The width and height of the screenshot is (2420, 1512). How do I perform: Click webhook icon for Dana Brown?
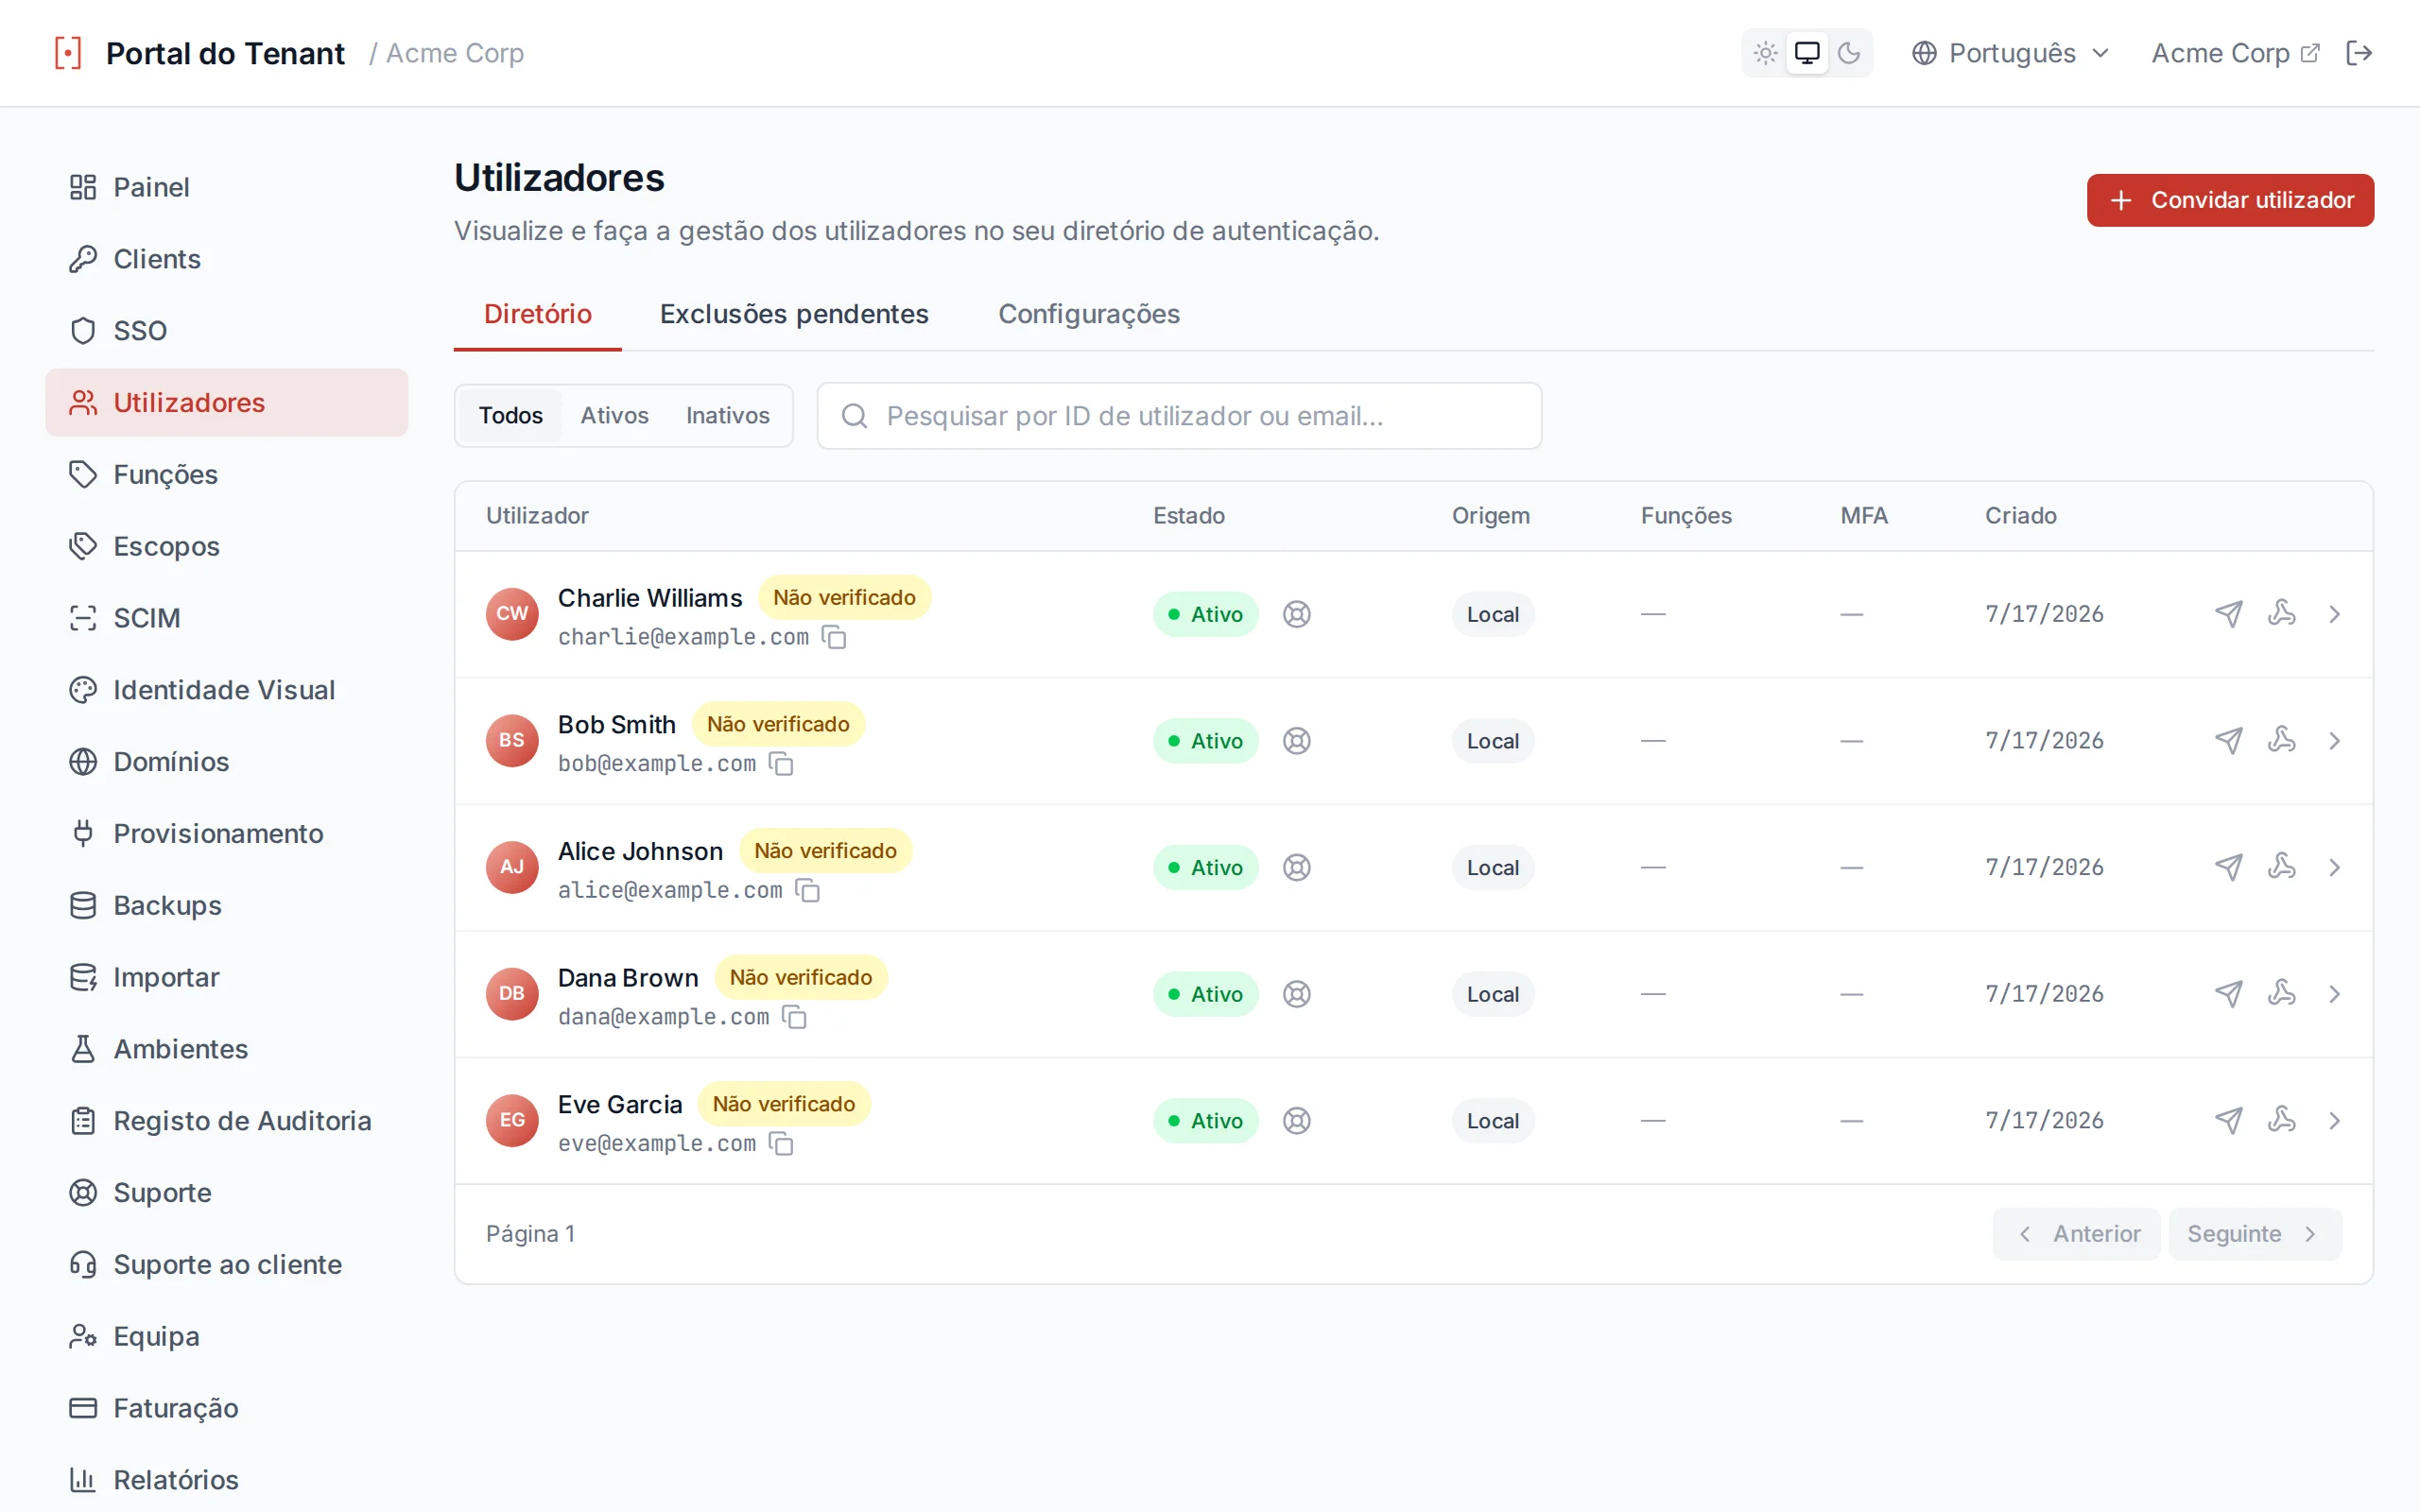(x=2282, y=992)
